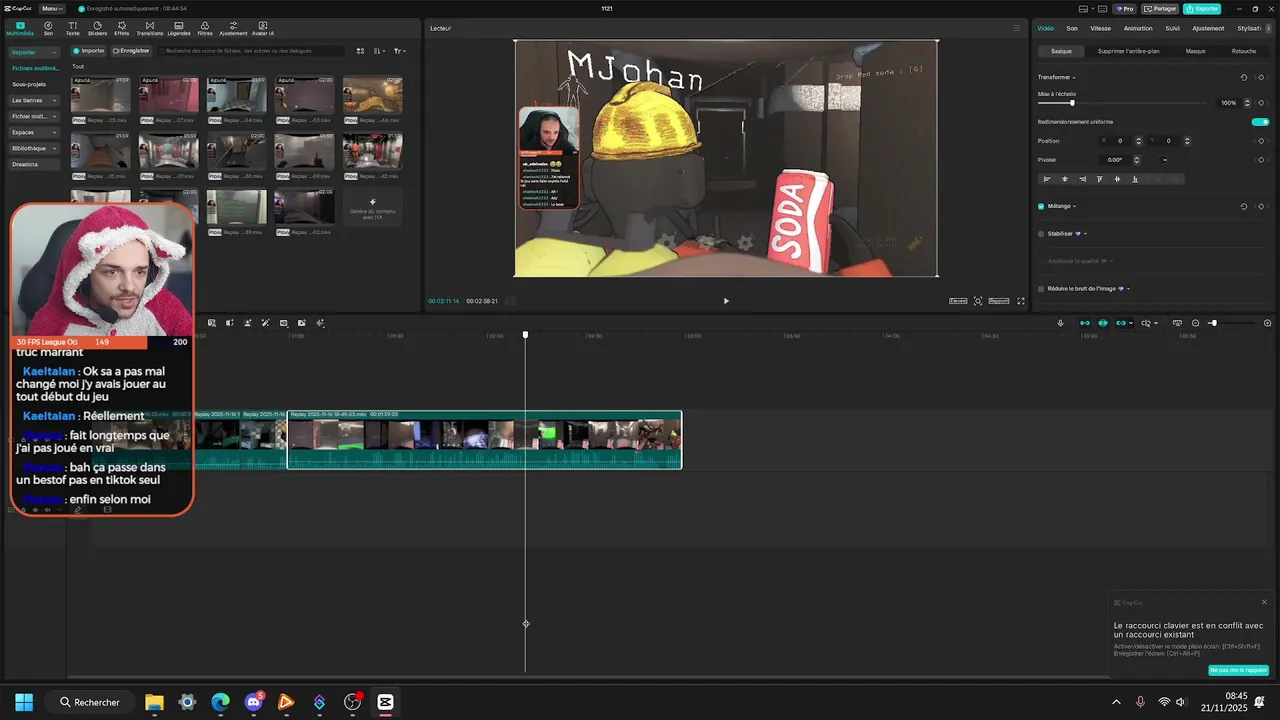Enable Réduire le bruit de l'image
Viewport: 1280px width, 720px height.
click(1041, 289)
